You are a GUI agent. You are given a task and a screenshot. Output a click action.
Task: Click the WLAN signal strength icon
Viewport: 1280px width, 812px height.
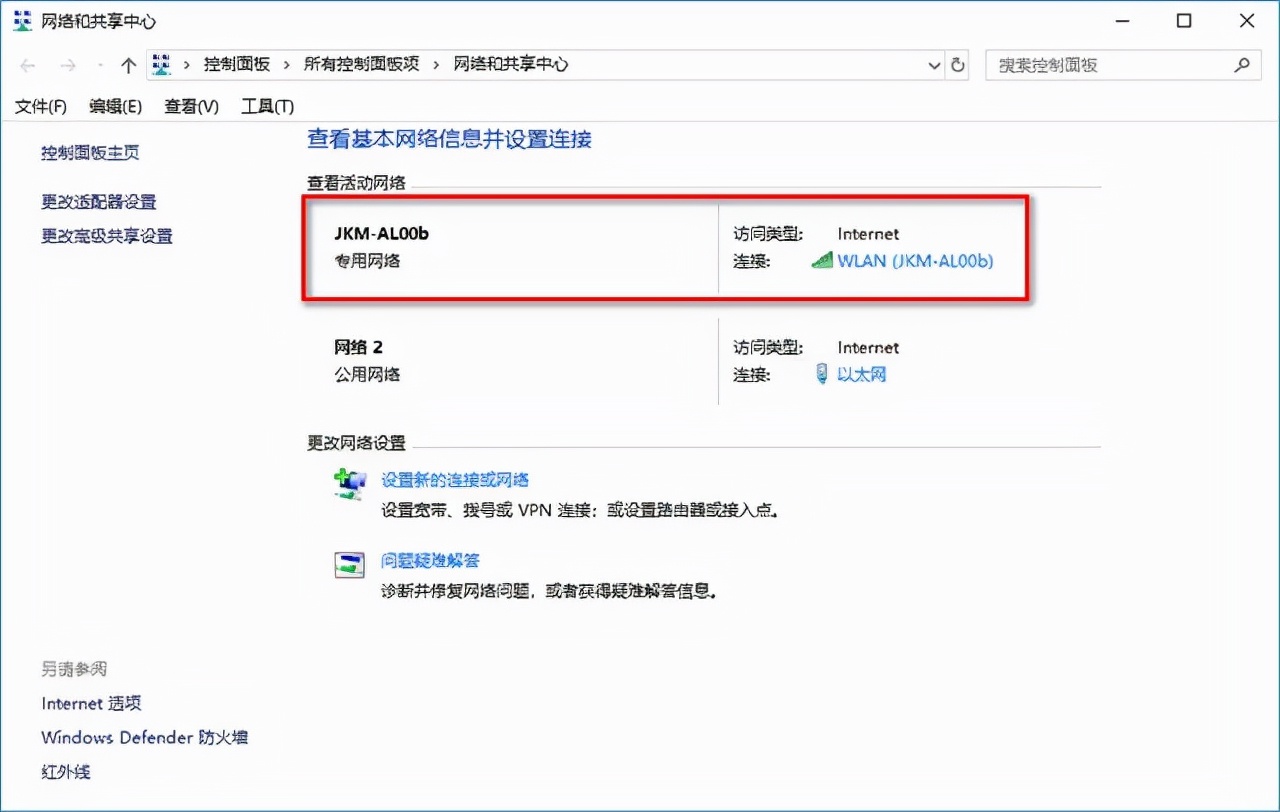click(821, 260)
